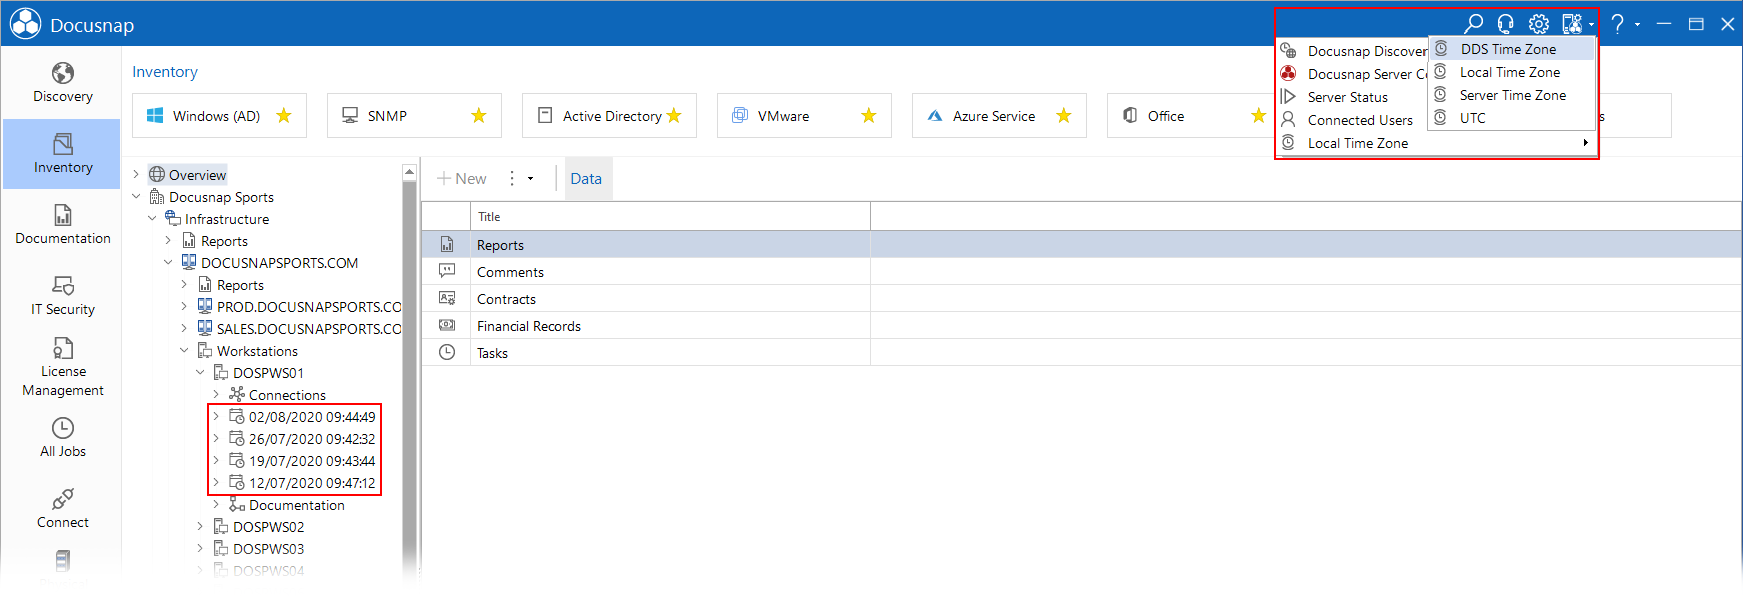Expand the DOSPWS02 workstation node

point(200,527)
